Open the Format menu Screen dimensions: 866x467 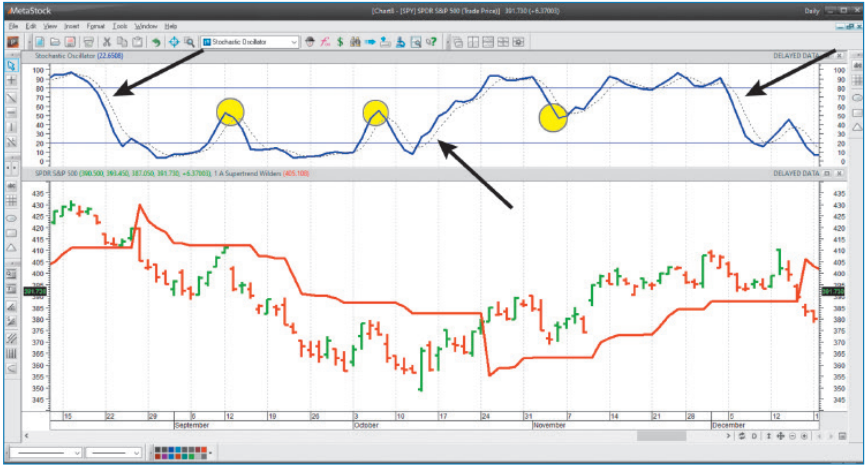[96, 24]
